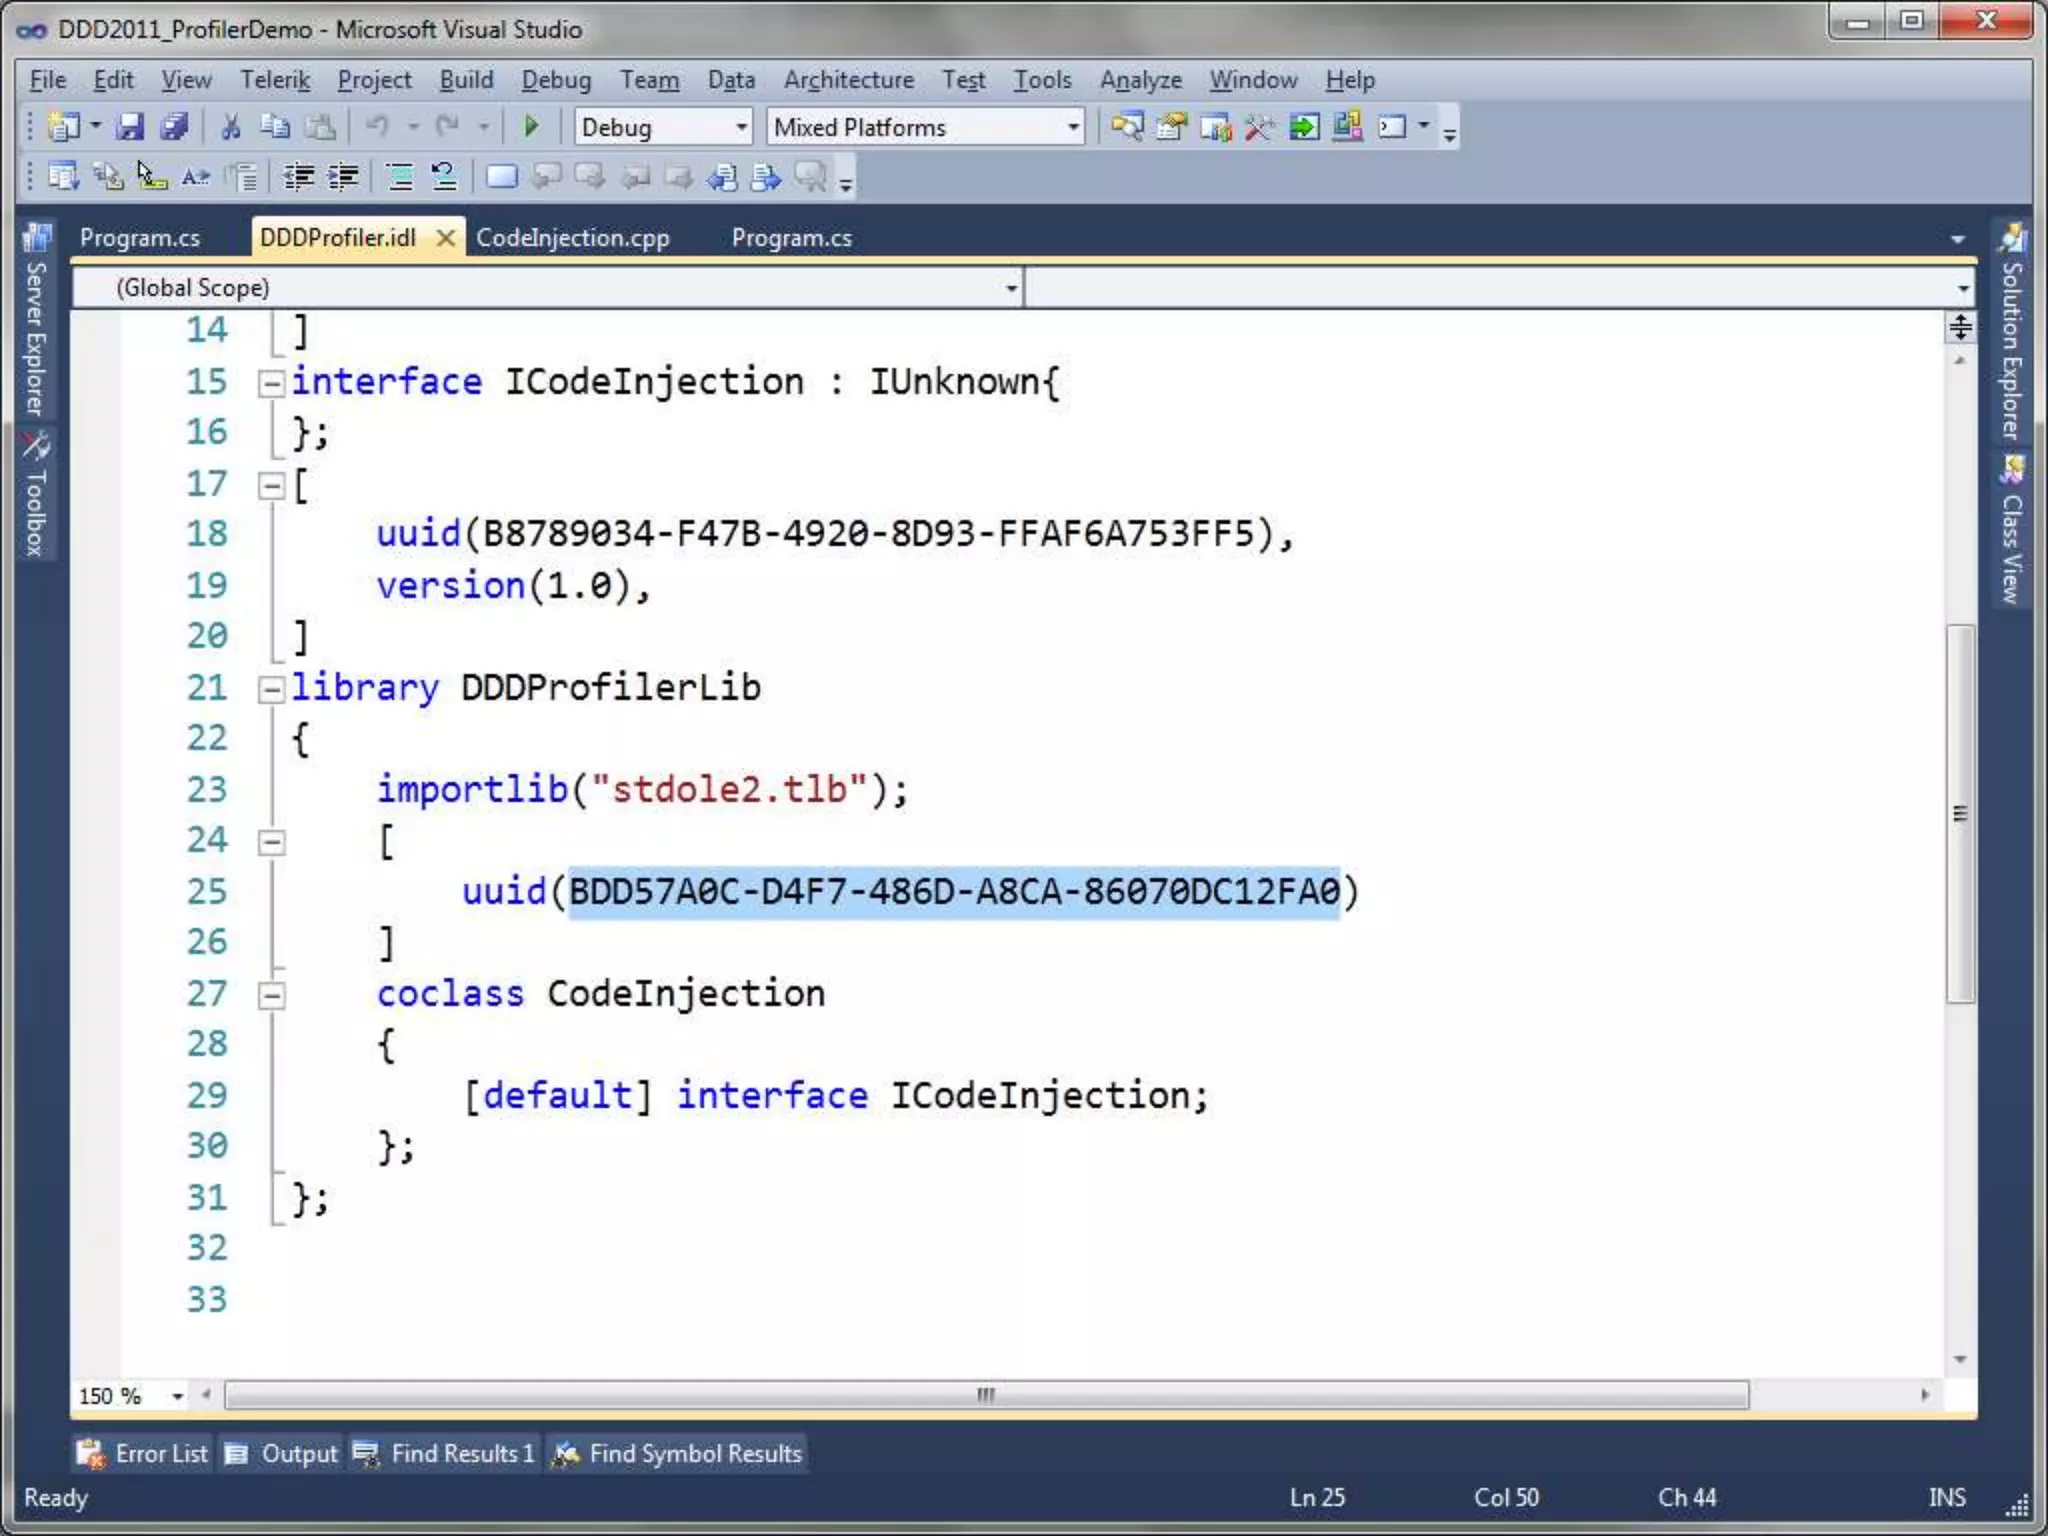This screenshot has height=1536, width=2048.
Task: Collapse the library DDDProfilerLib block
Action: click(270, 689)
